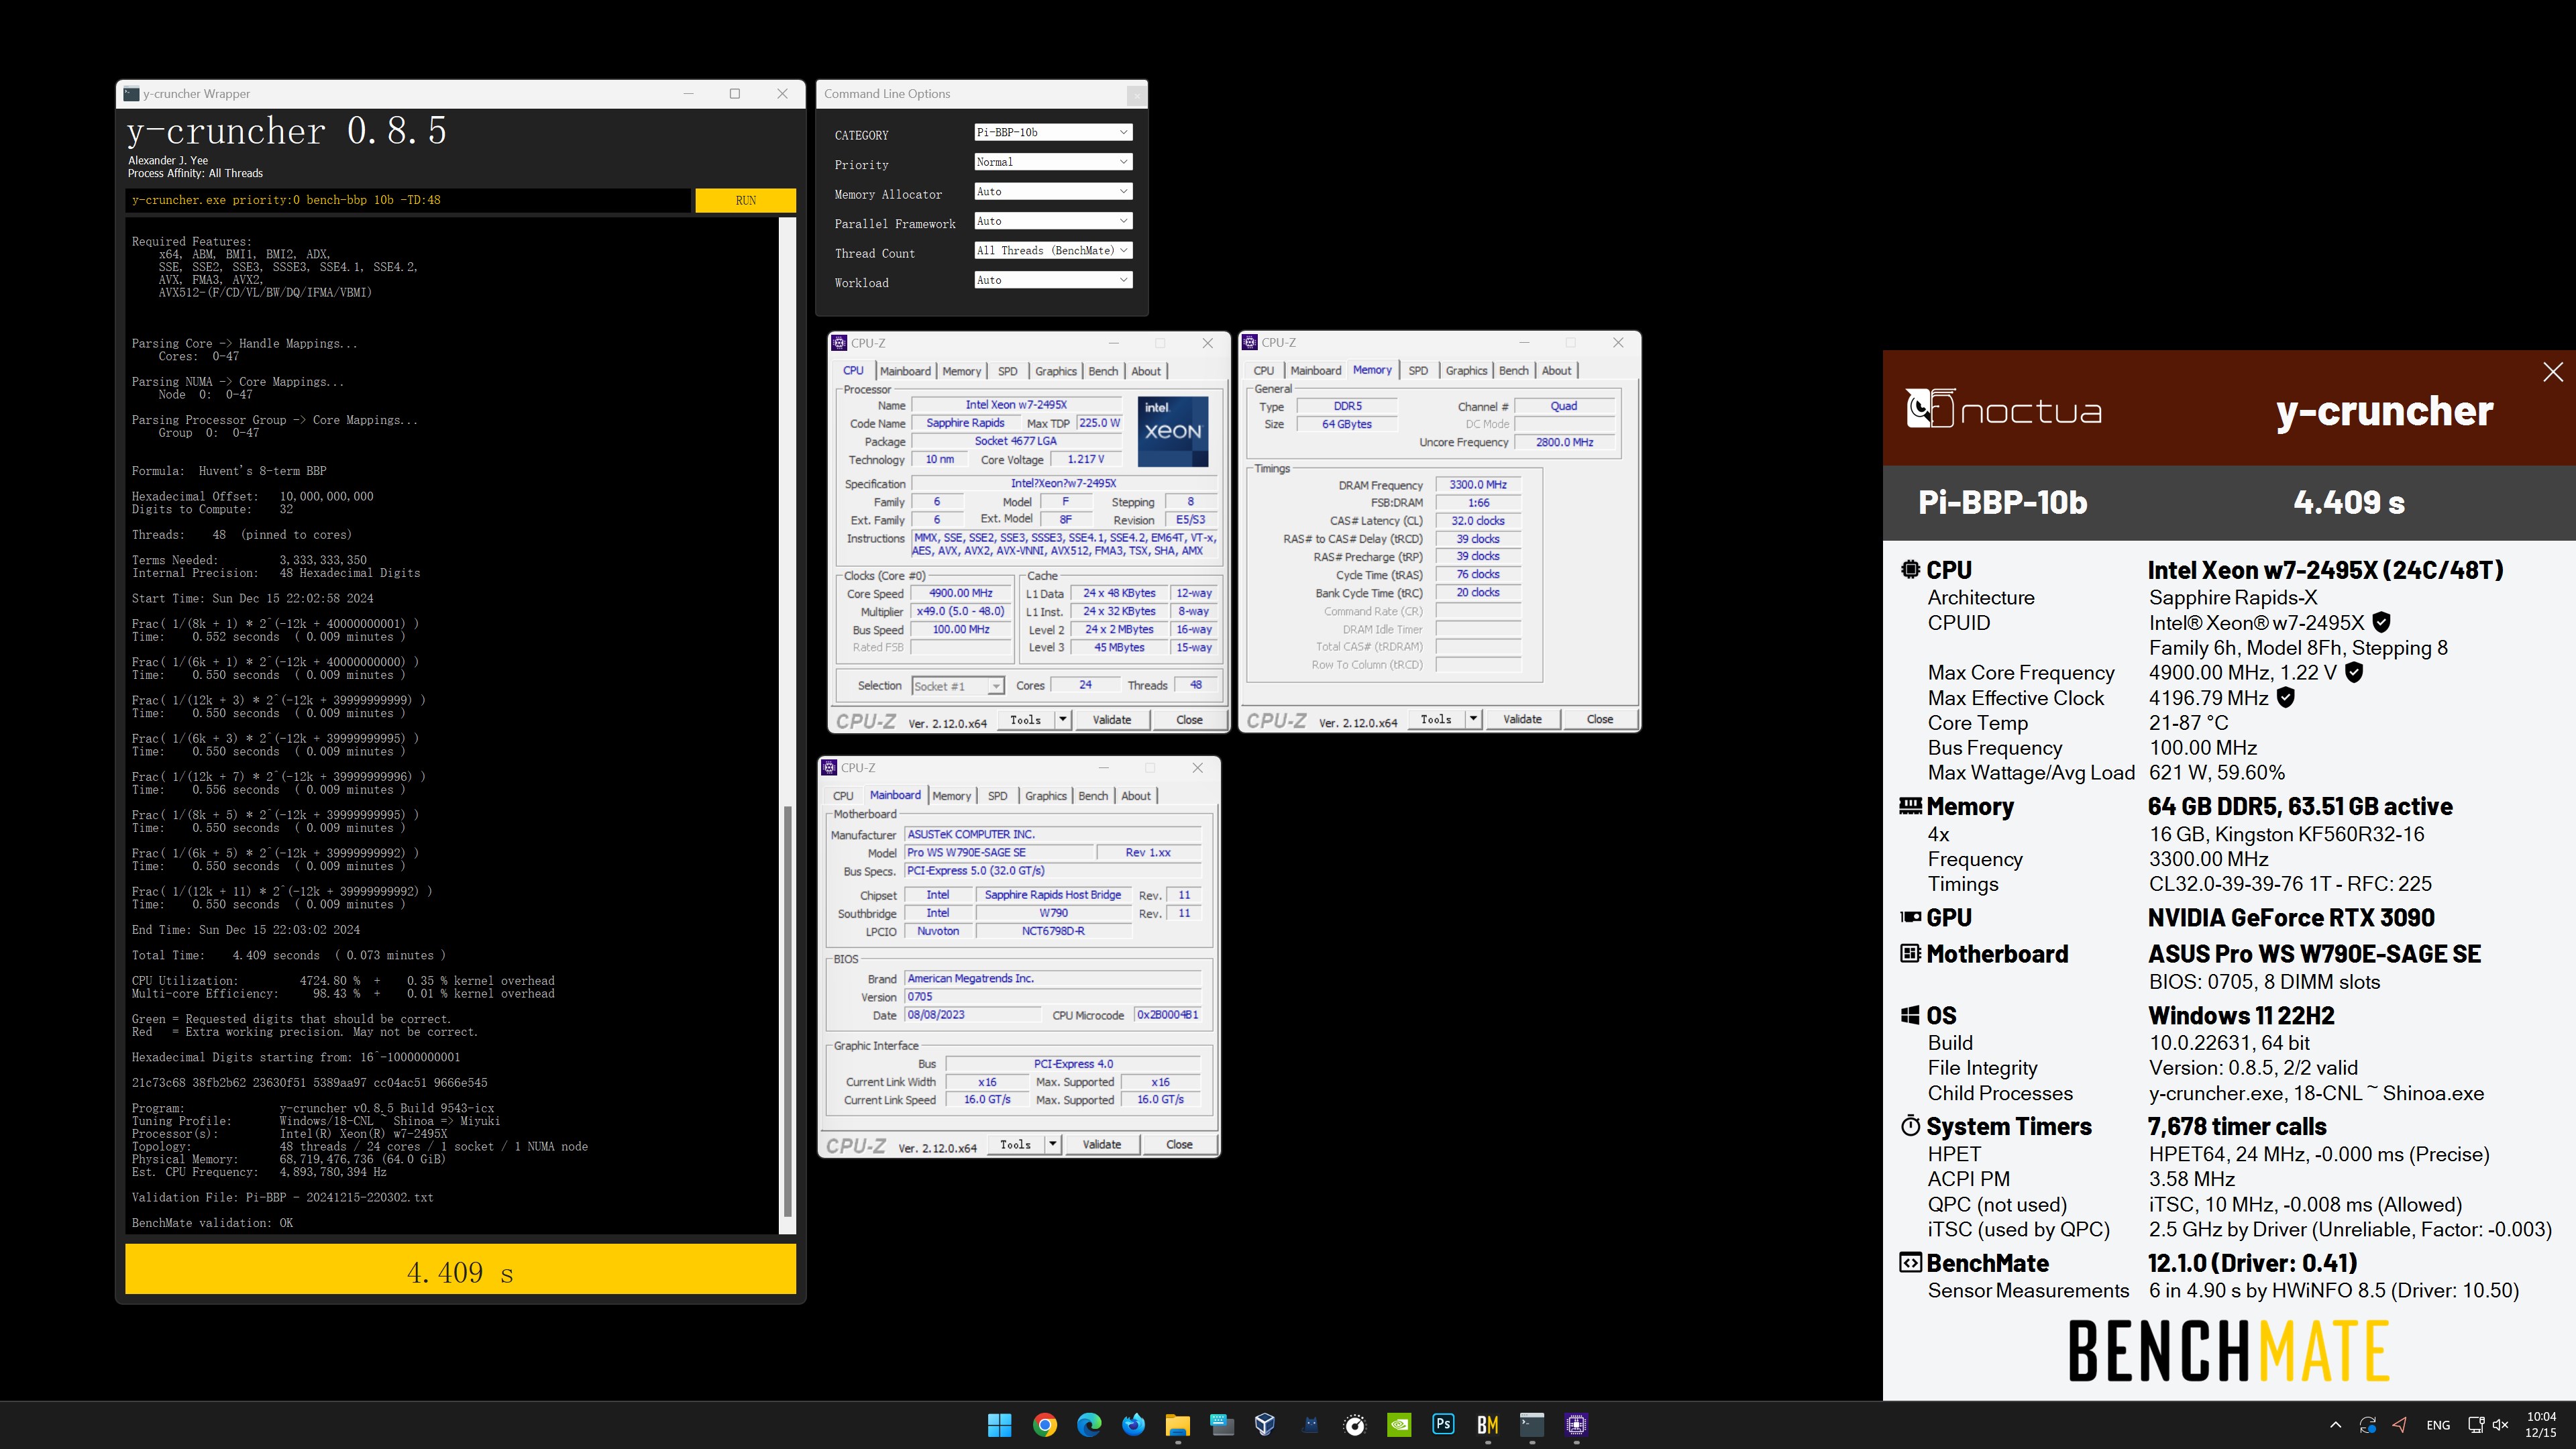The width and height of the screenshot is (2576, 1449).
Task: Show hidden system tray icons
Action: click(x=2335, y=1425)
